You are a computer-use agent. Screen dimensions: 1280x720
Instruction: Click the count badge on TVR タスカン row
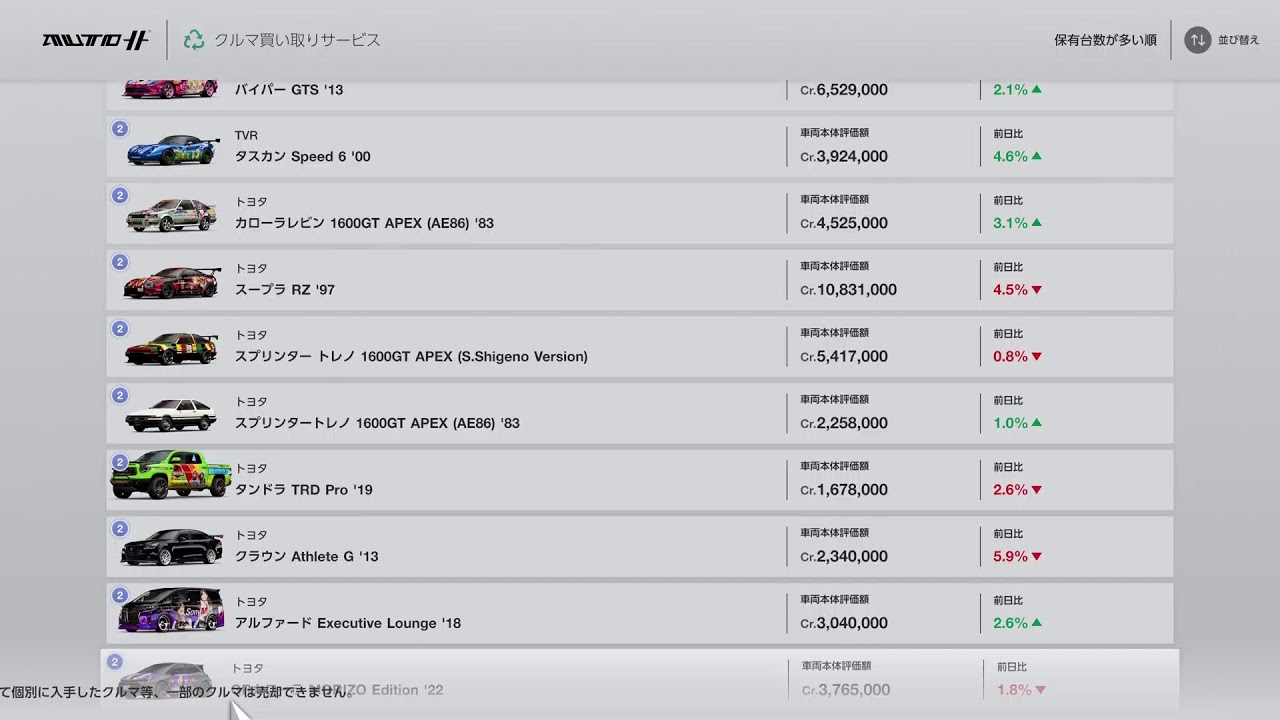point(120,129)
